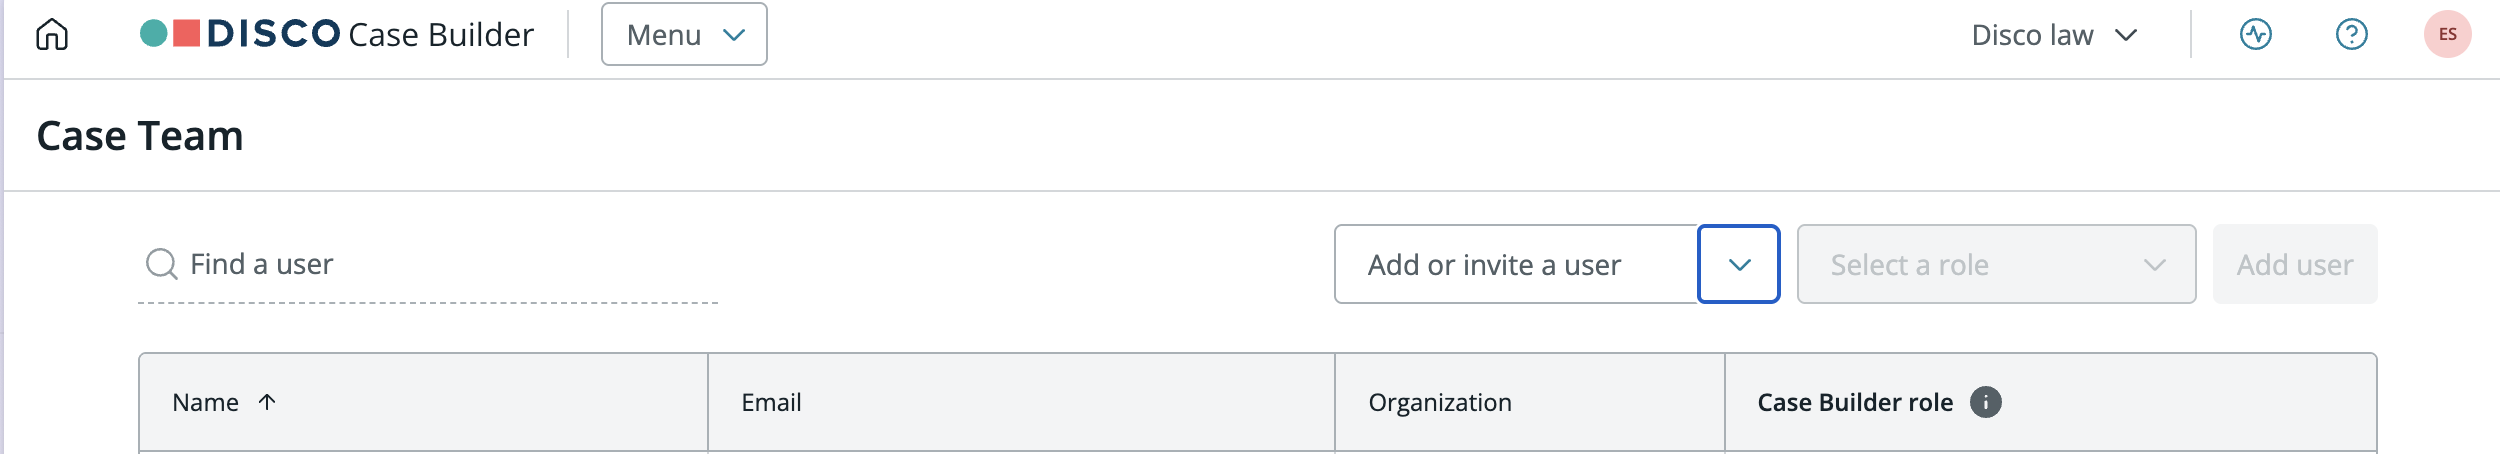
Task: Open the Select a role dropdown
Action: click(x=1996, y=264)
